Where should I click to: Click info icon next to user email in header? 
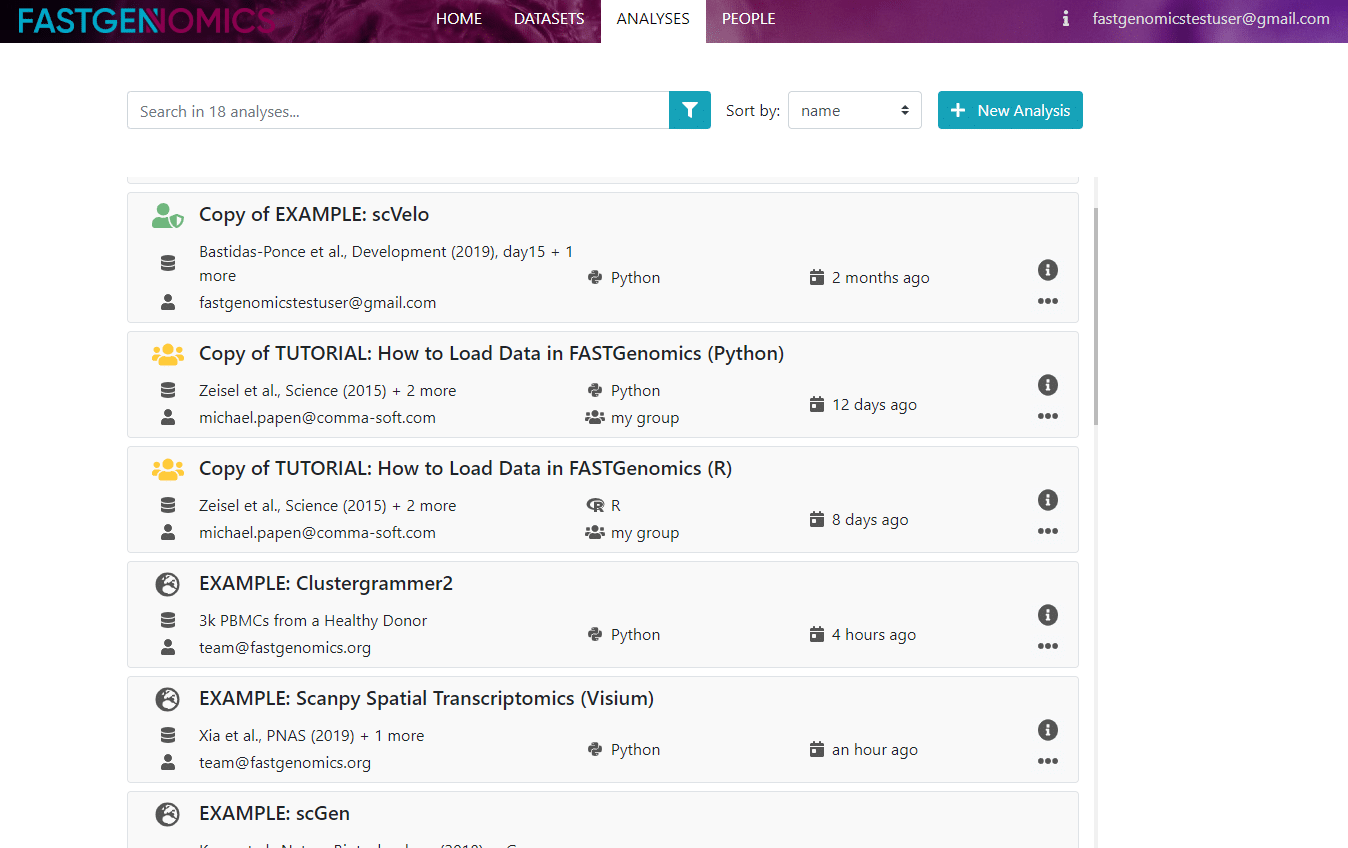[x=1066, y=19]
